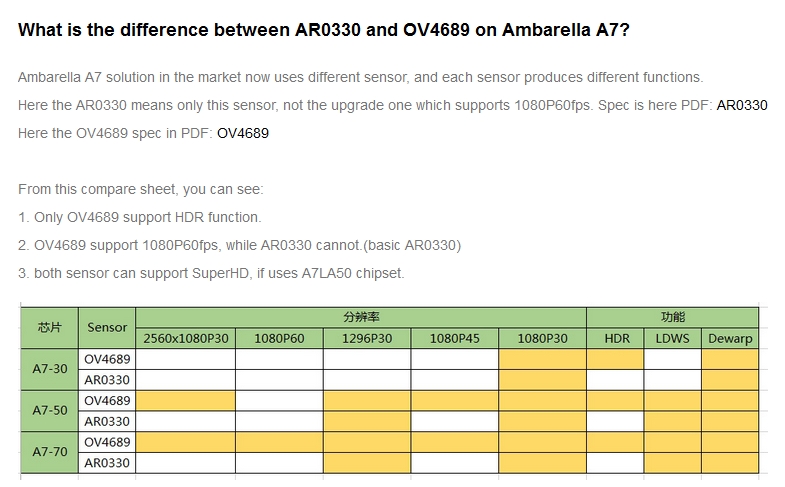The width and height of the screenshot is (785, 487).
Task: Click the 1080P60 column header
Action: coord(279,338)
